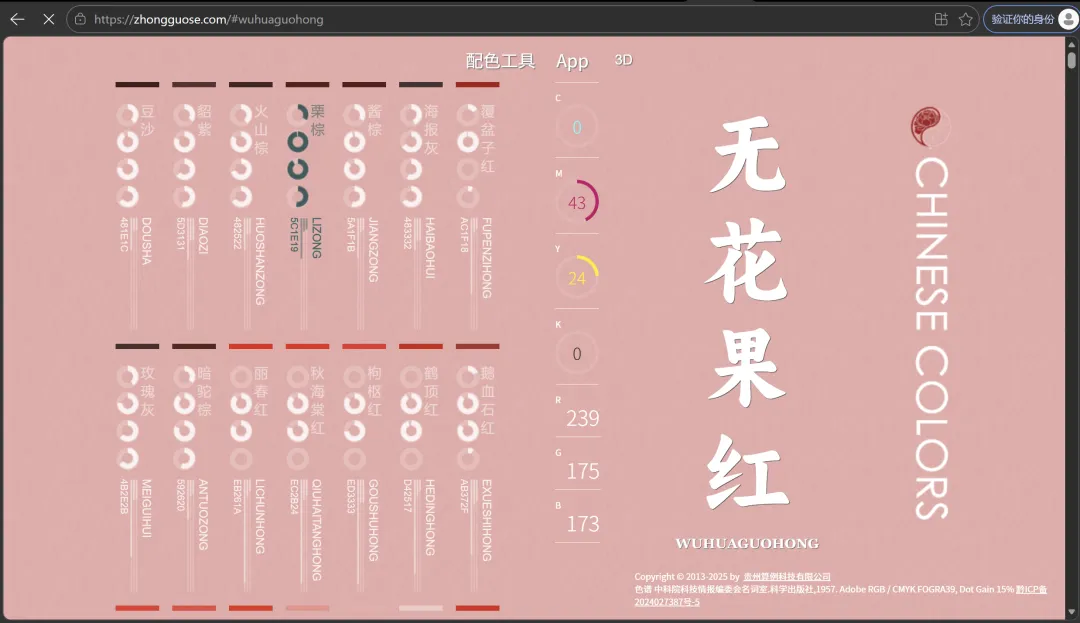The height and width of the screenshot is (623, 1080).
Task: Pick the 海报灰 HAIBAOHUI color card
Action: click(x=420, y=207)
